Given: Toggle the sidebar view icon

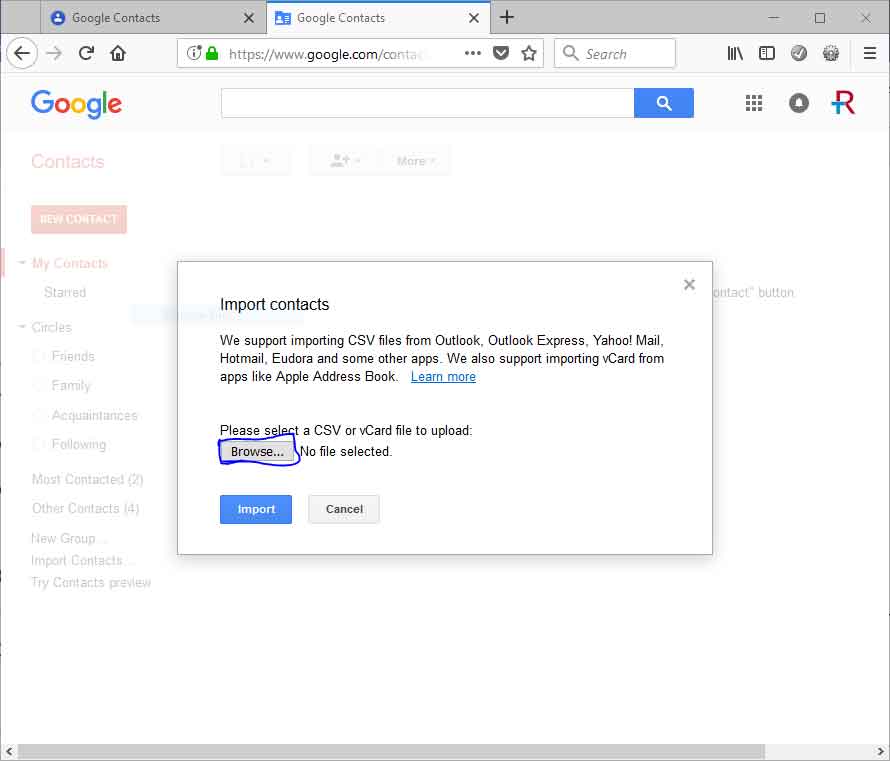Looking at the screenshot, I should [767, 53].
